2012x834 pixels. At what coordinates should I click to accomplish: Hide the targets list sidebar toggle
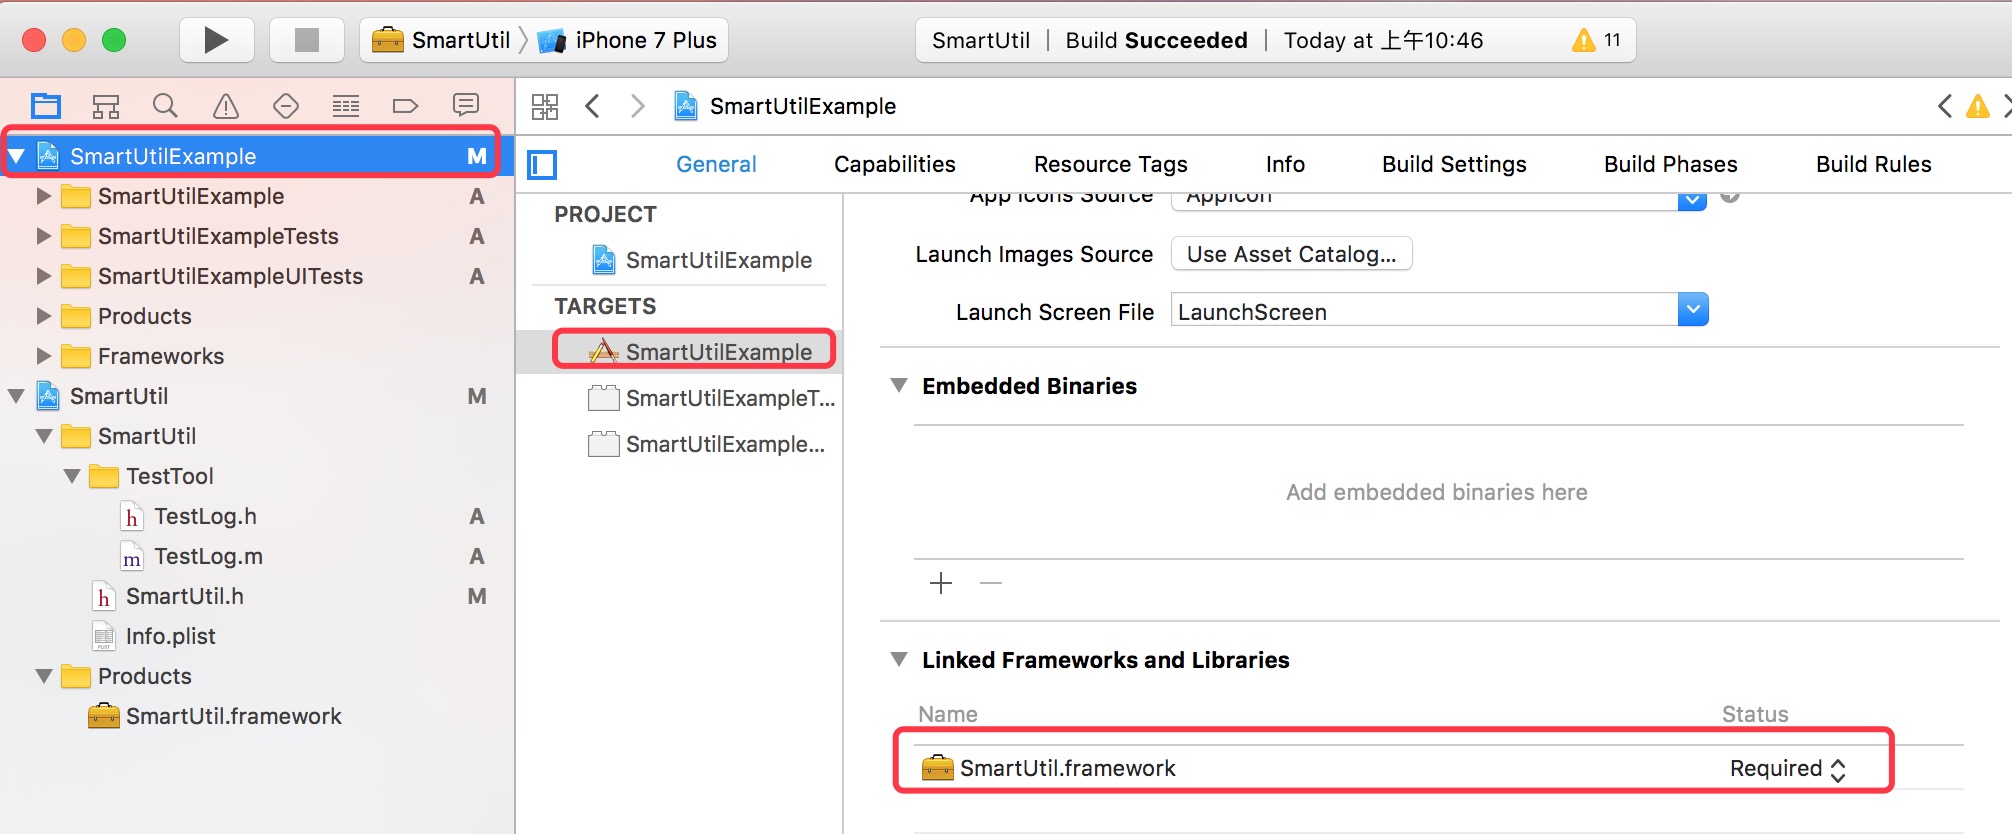click(x=542, y=165)
